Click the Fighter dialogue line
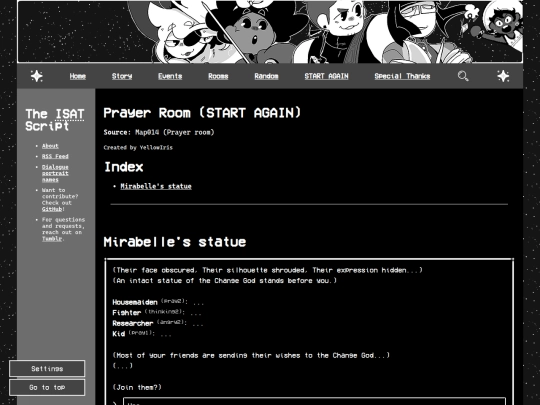This screenshot has height=405, width=540. point(157,313)
